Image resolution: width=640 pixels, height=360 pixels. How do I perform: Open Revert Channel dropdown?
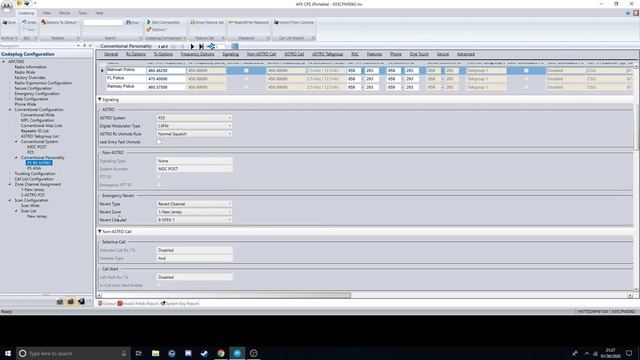(x=194, y=220)
